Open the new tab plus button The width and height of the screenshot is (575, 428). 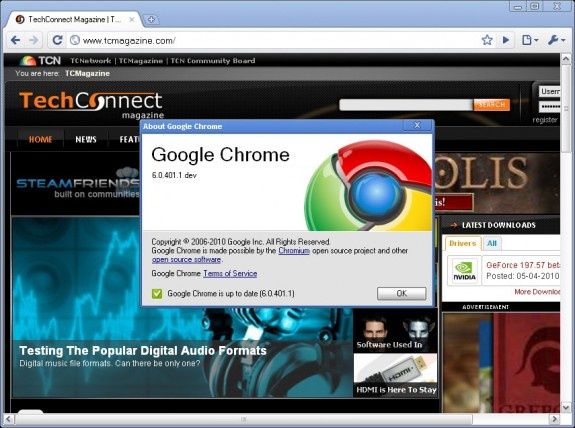[x=151, y=19]
